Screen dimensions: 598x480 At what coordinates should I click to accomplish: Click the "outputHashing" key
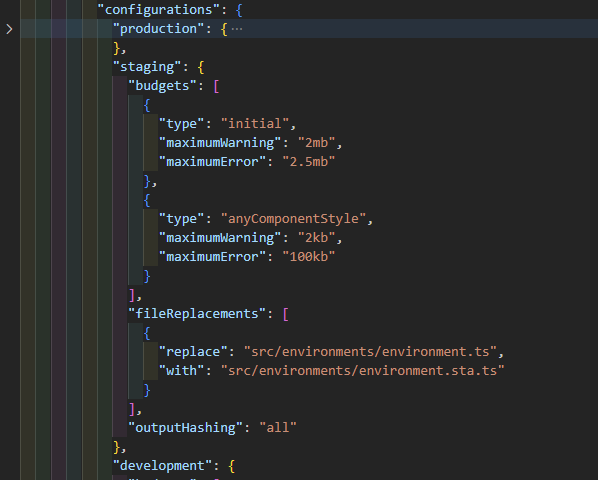186,428
